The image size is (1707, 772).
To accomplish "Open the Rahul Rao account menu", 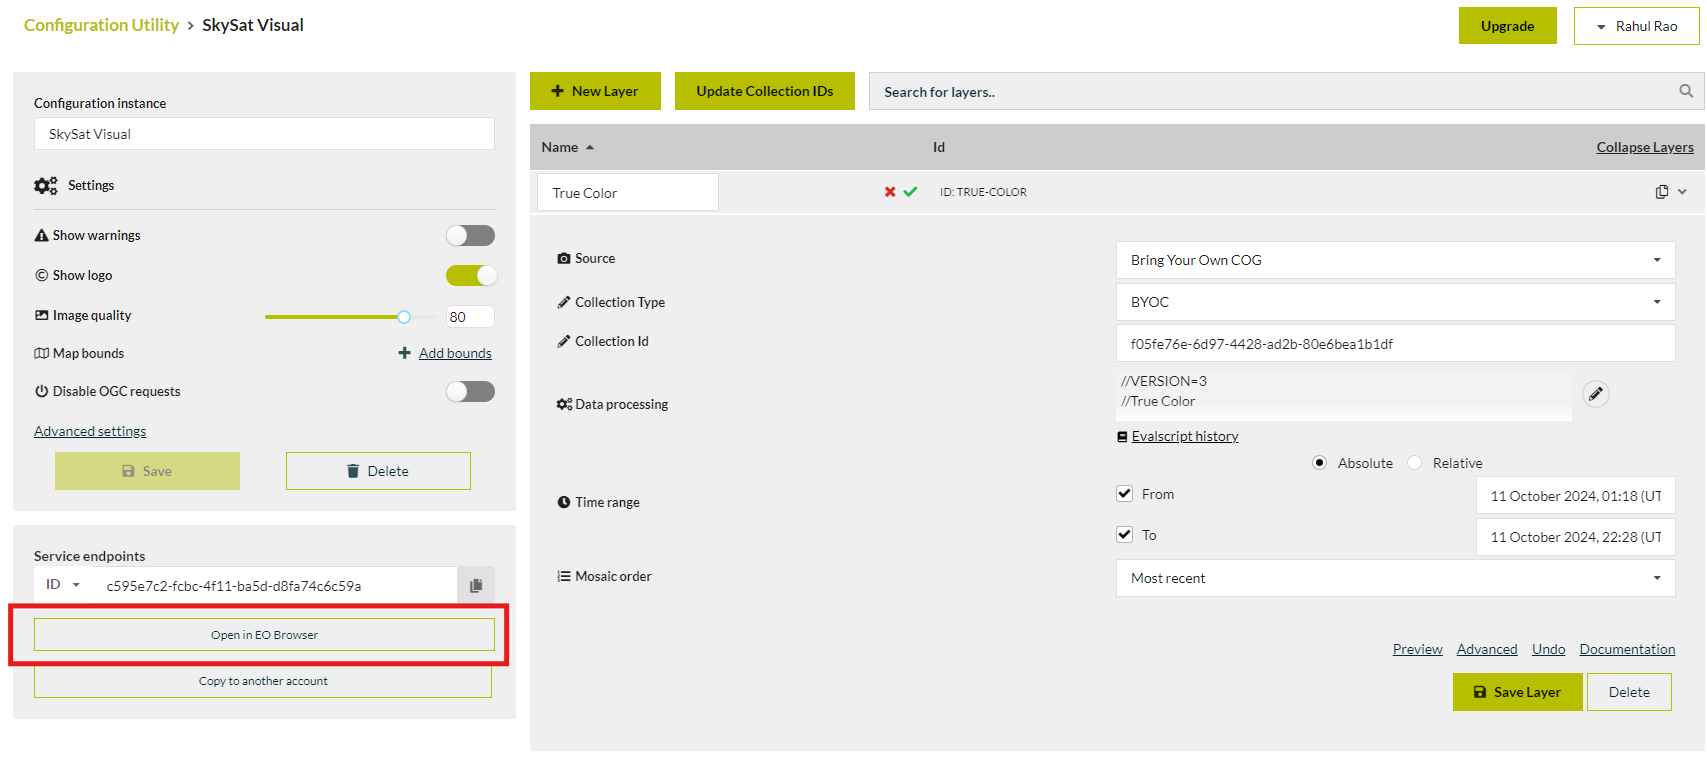I will [x=1636, y=26].
